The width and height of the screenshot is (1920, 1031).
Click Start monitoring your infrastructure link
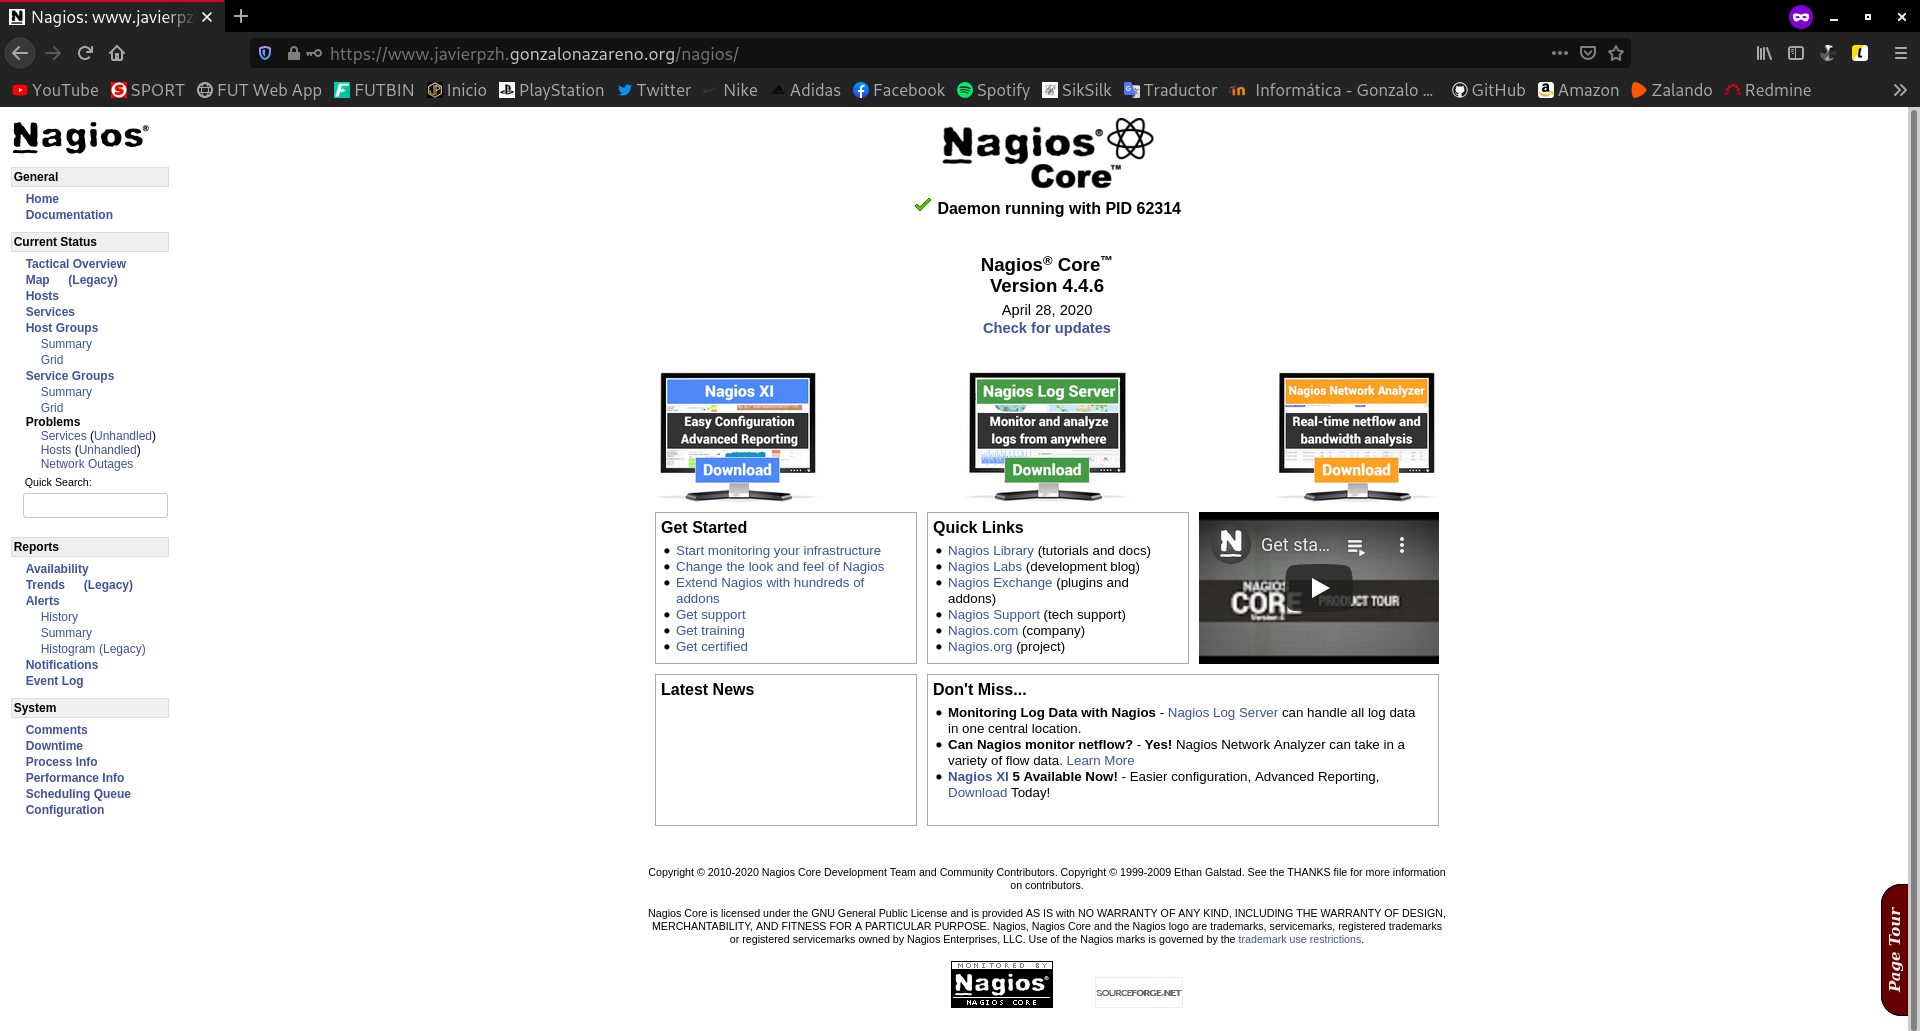pyautogui.click(x=778, y=551)
